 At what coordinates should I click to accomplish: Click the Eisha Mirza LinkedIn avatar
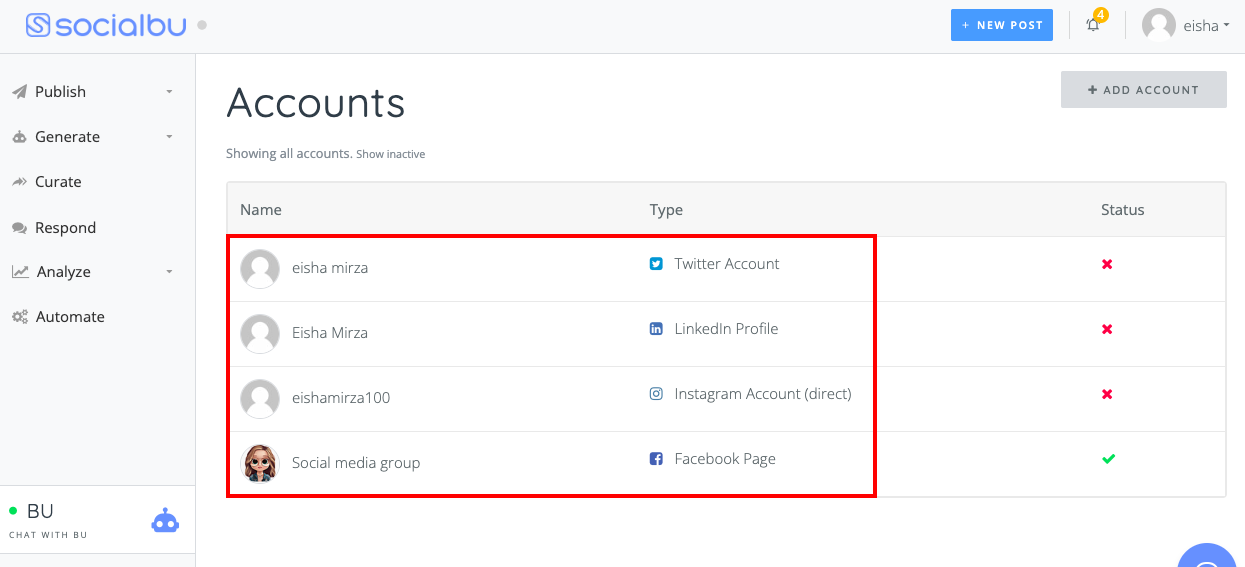pos(260,333)
